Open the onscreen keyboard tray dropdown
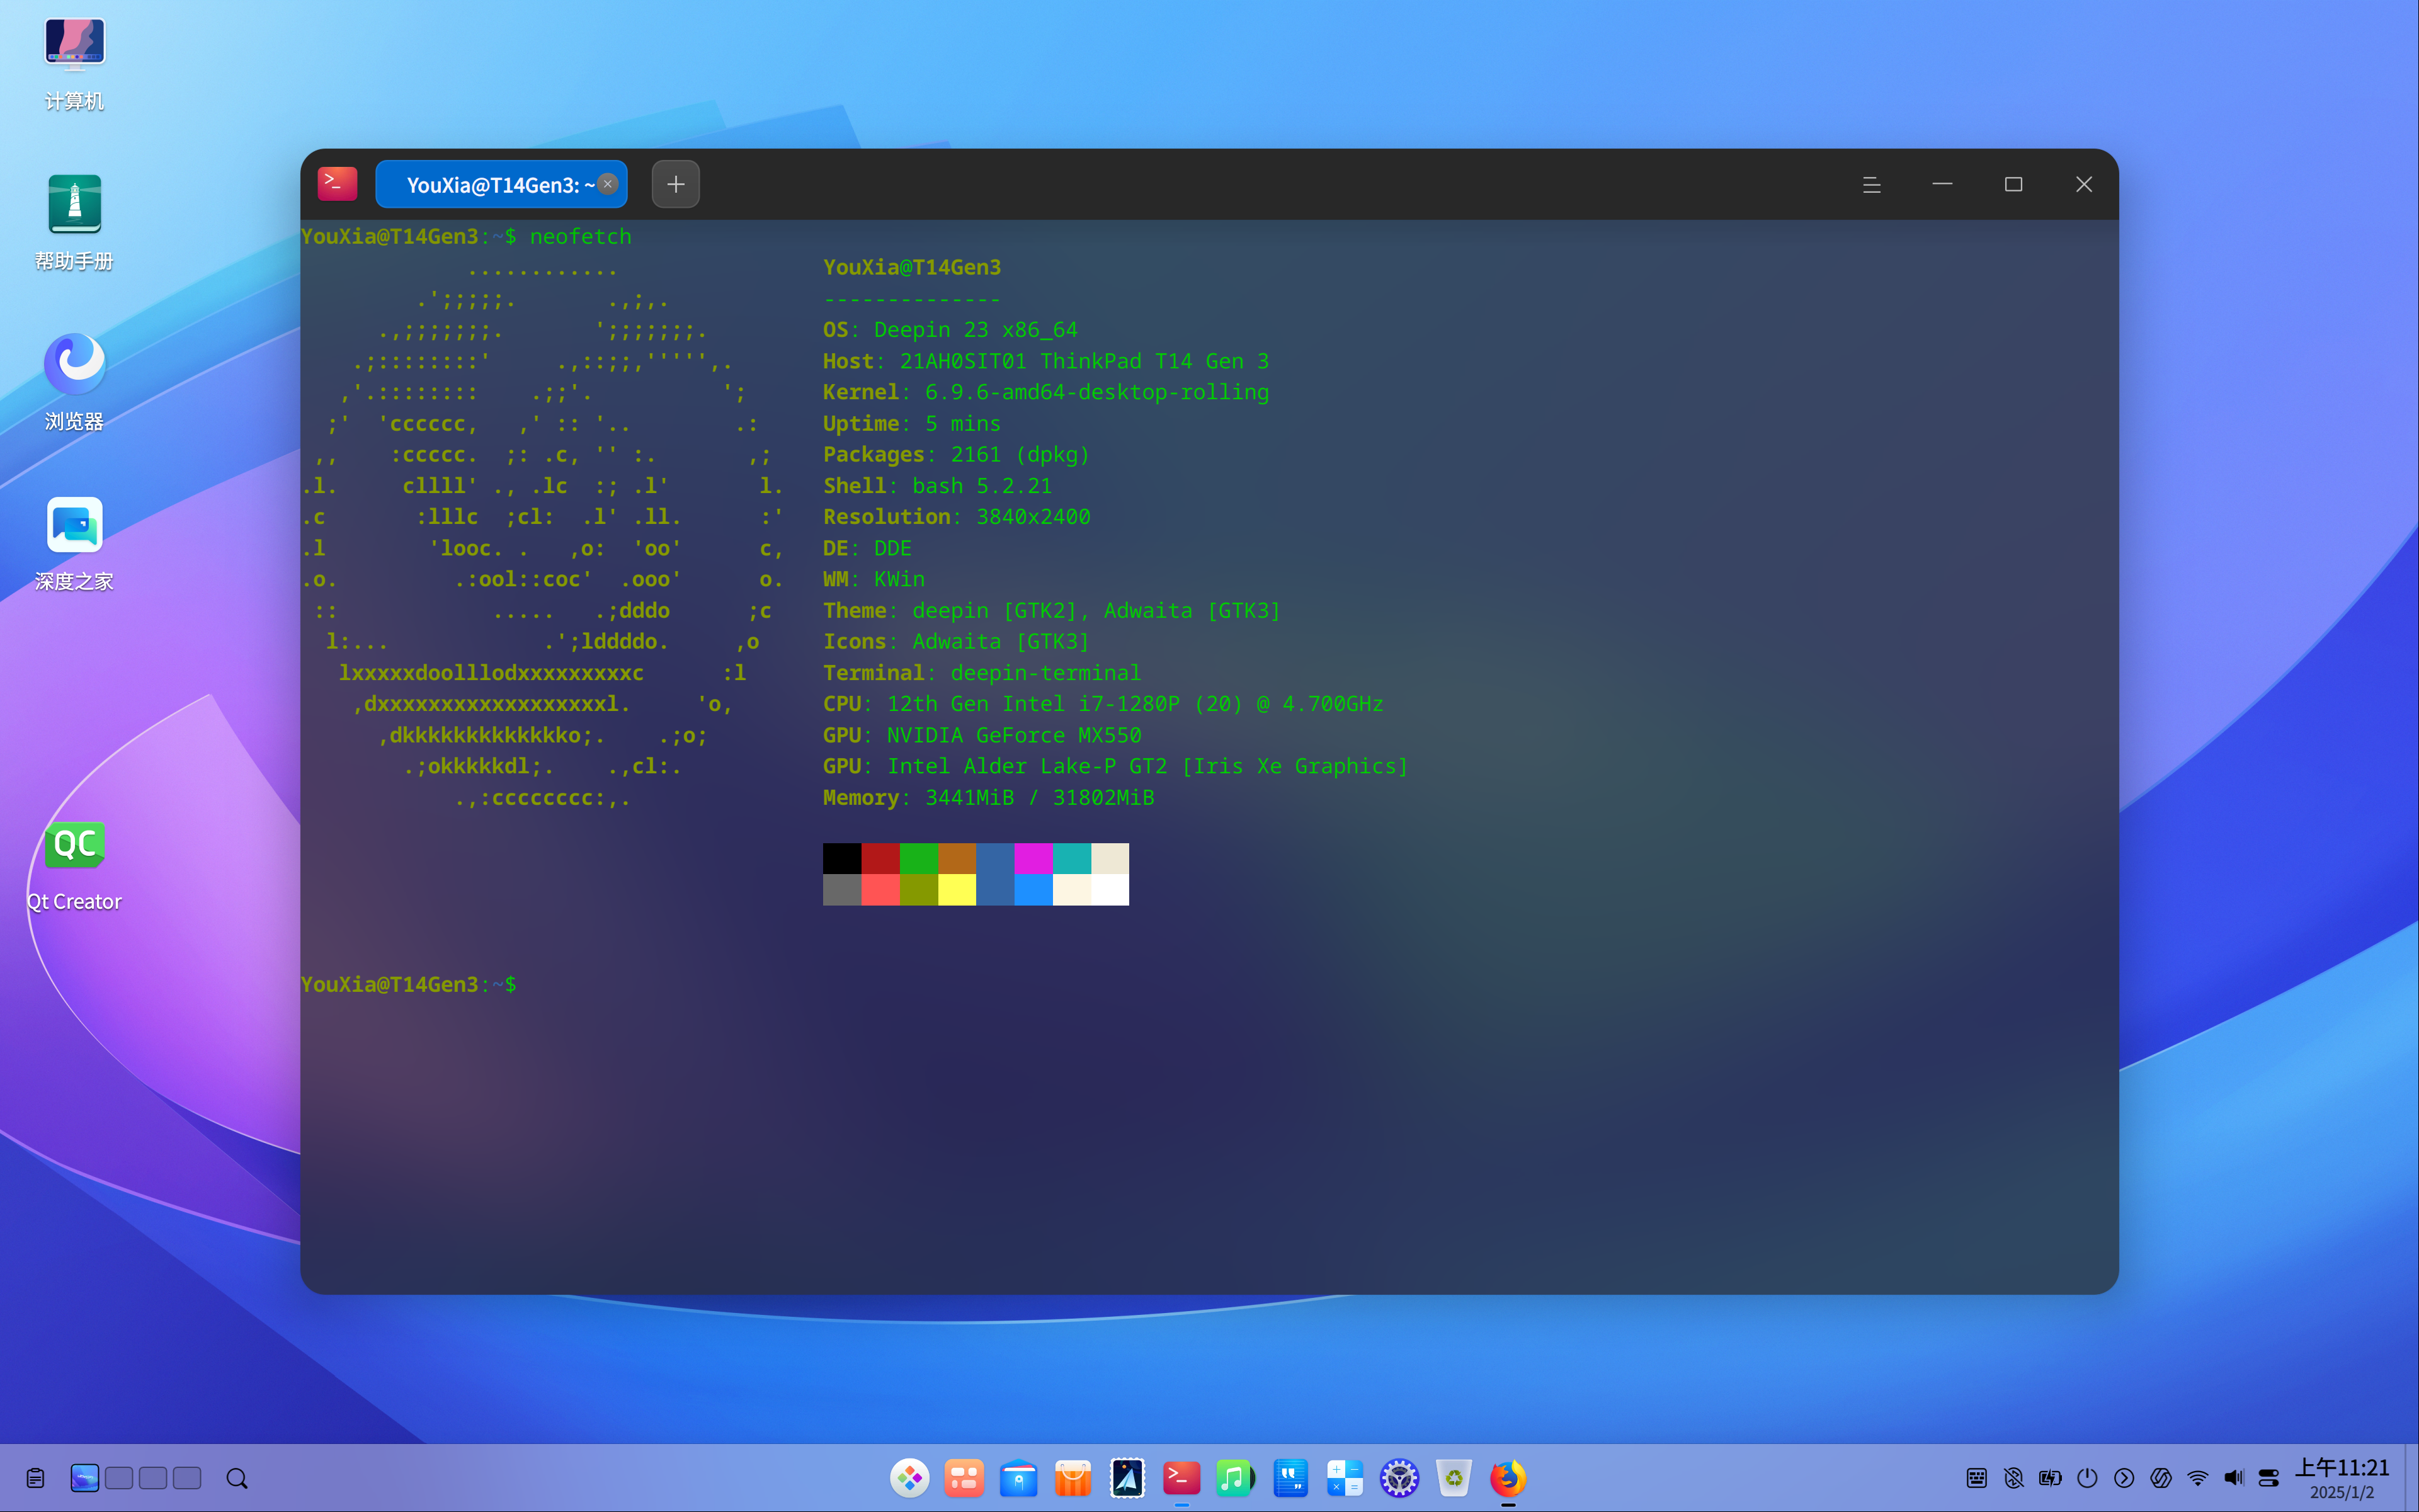Image resolution: width=2419 pixels, height=1512 pixels. coord(1976,1477)
